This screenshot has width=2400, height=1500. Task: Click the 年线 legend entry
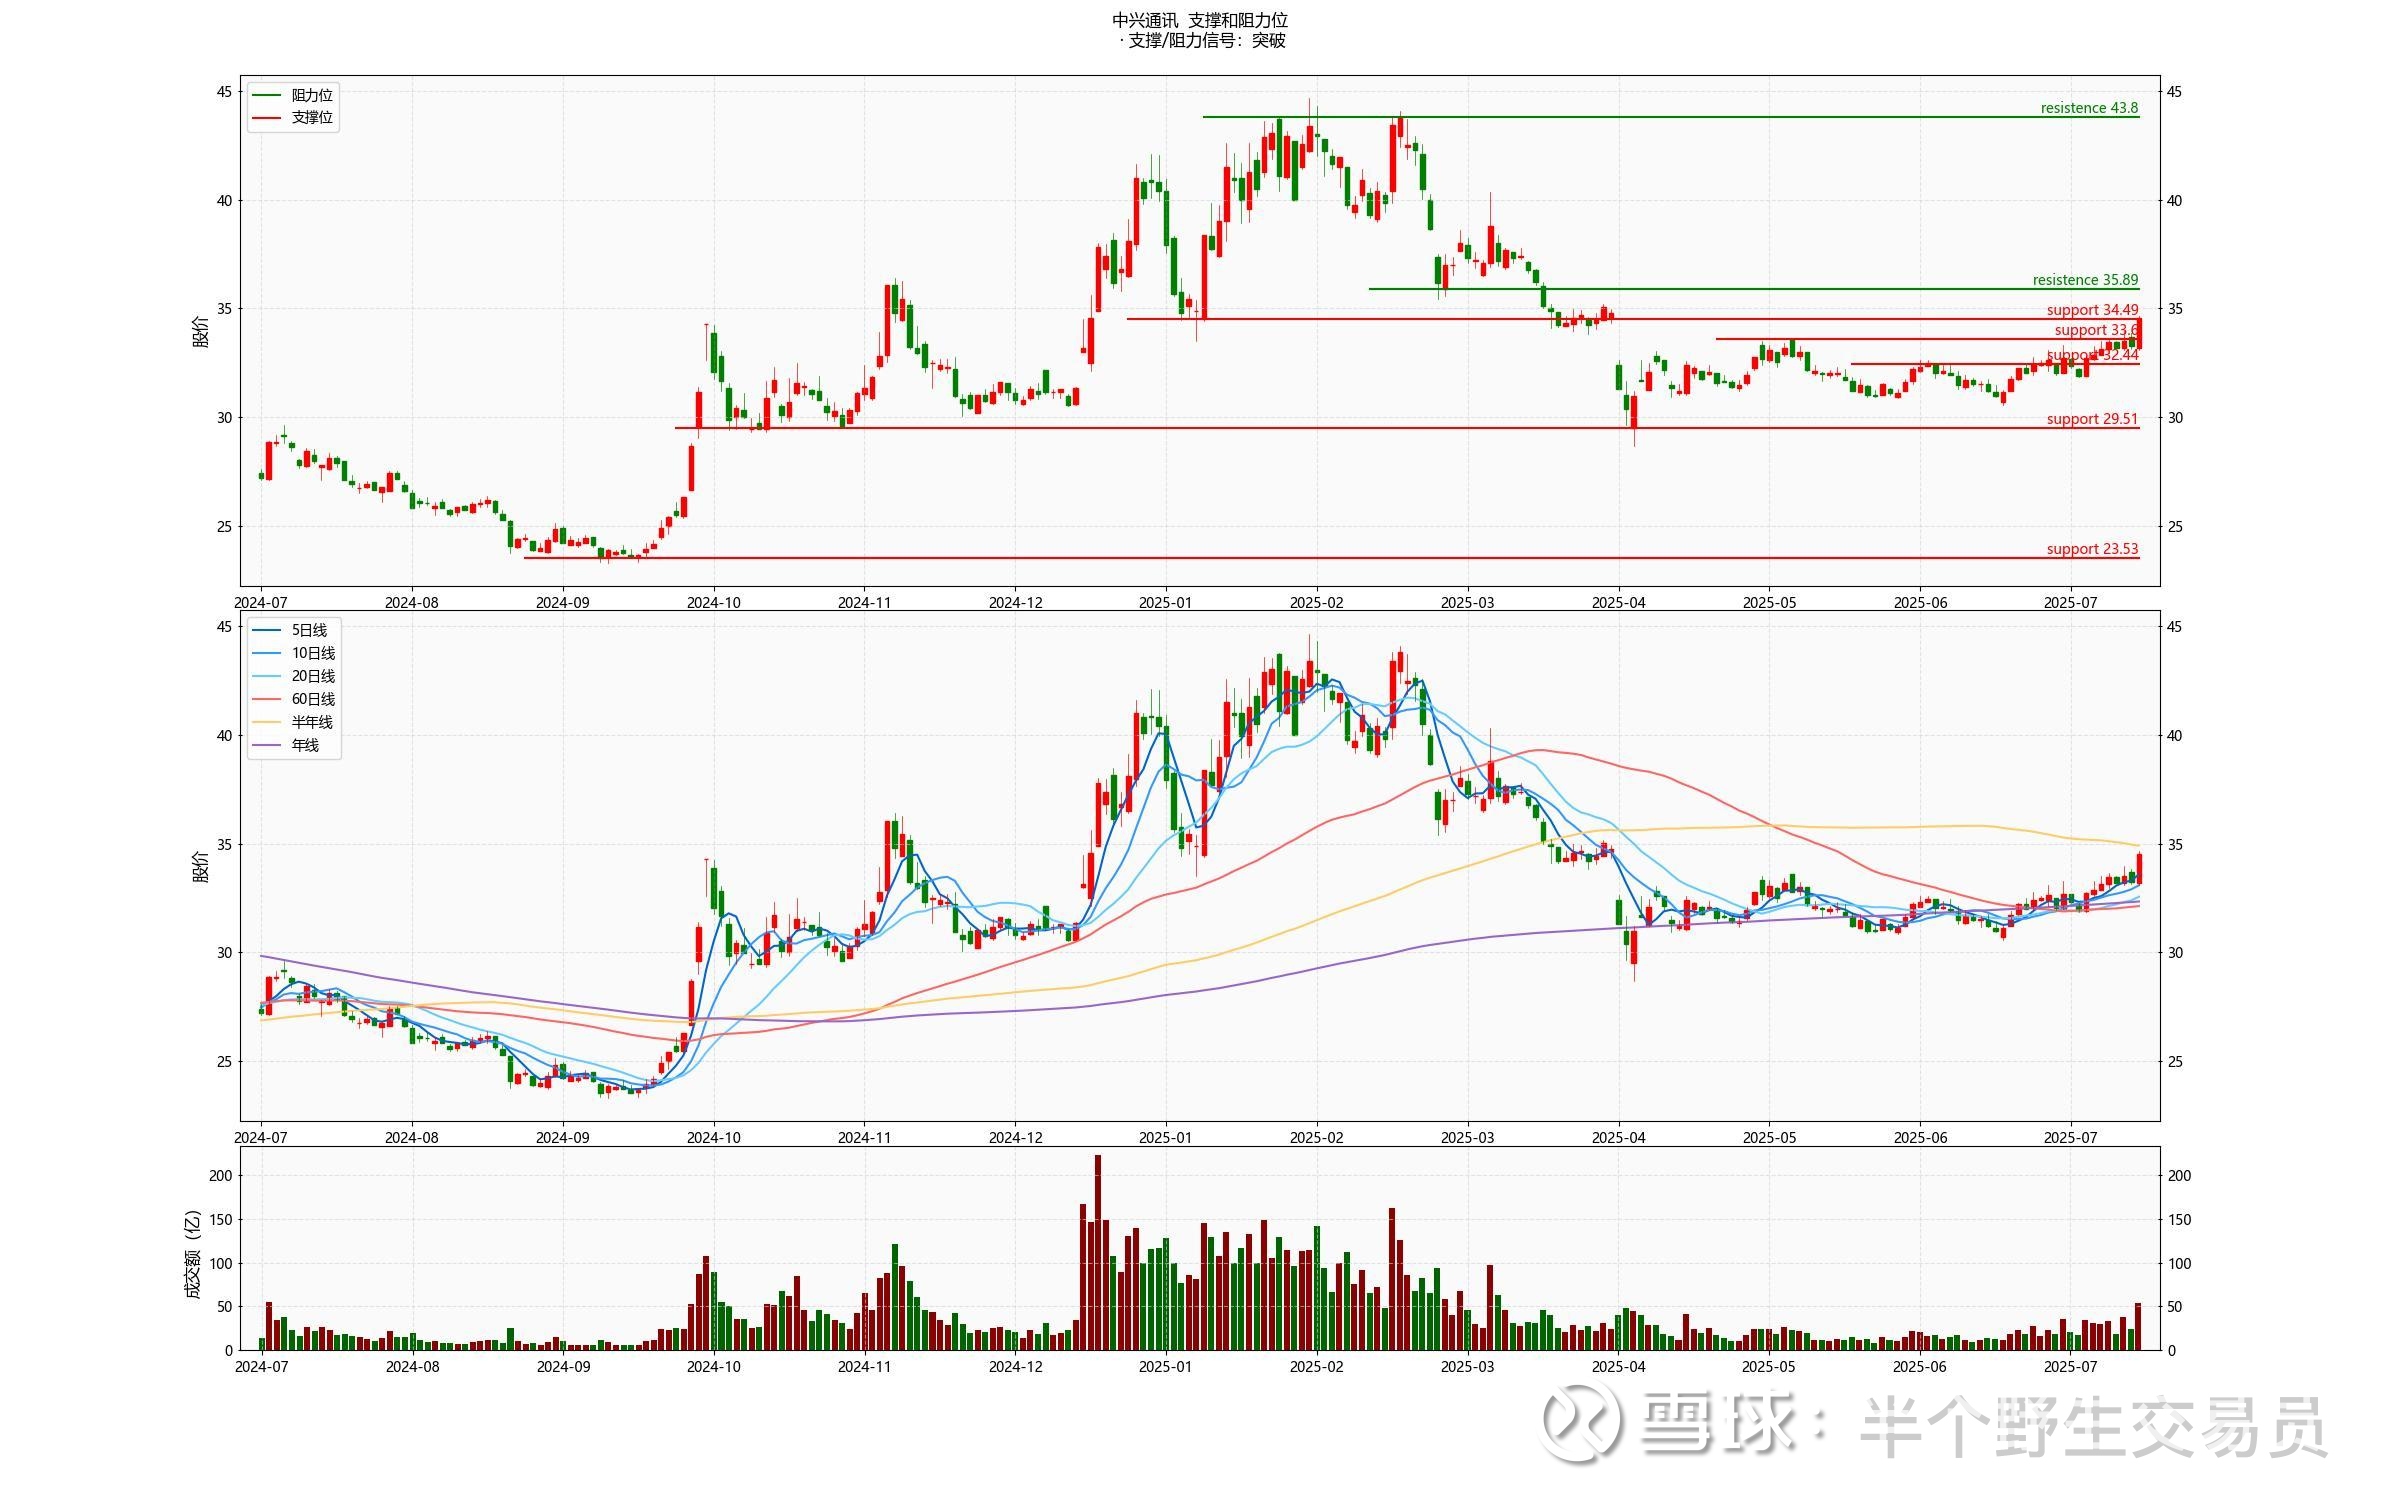(x=305, y=745)
